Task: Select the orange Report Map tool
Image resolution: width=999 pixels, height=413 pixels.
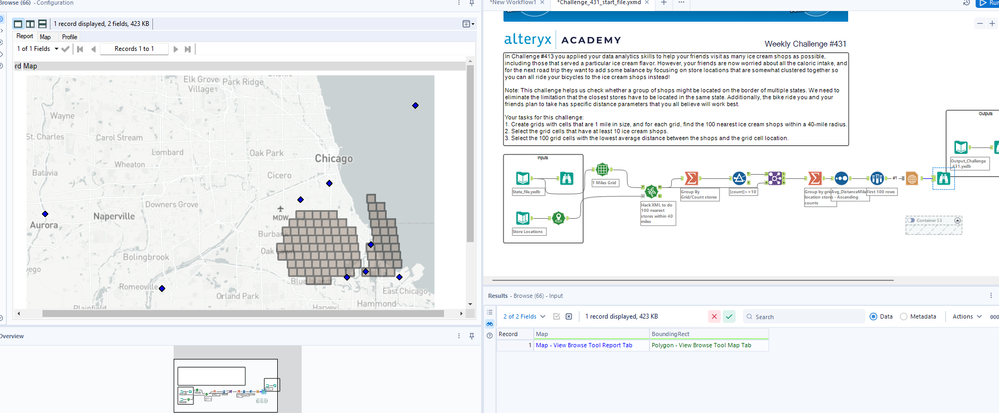Action: (x=911, y=179)
